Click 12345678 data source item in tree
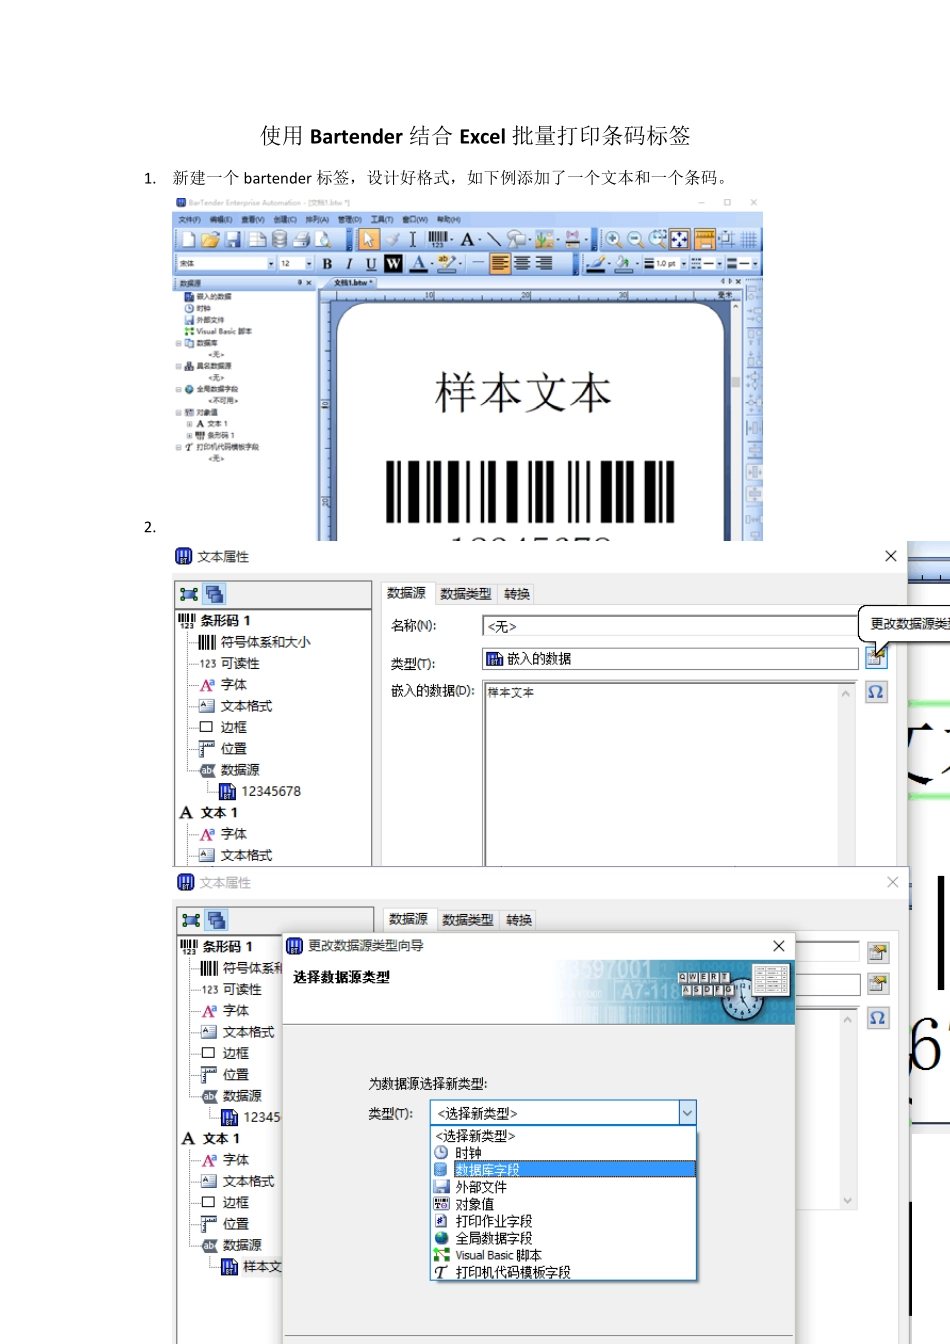This screenshot has width=950, height=1344. (x=271, y=791)
